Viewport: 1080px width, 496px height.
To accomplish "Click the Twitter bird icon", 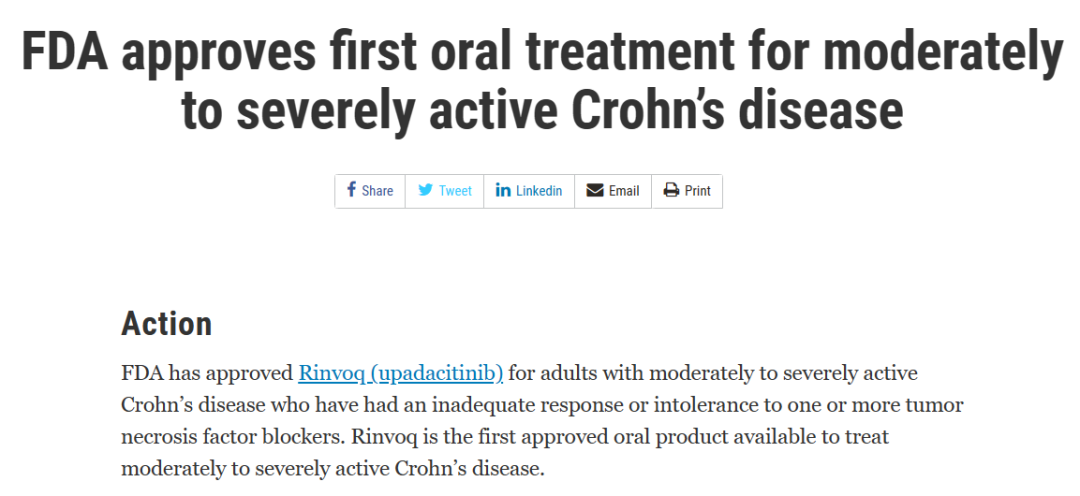I will click(426, 190).
